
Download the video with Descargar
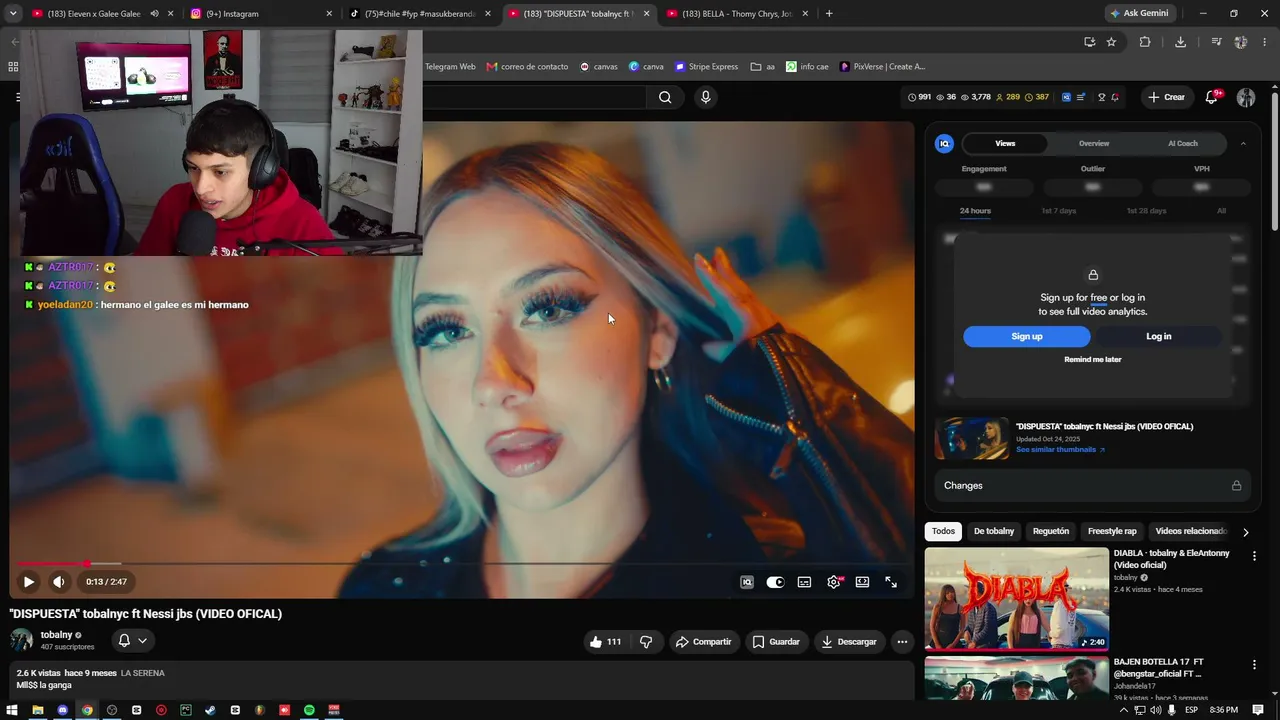849,642
